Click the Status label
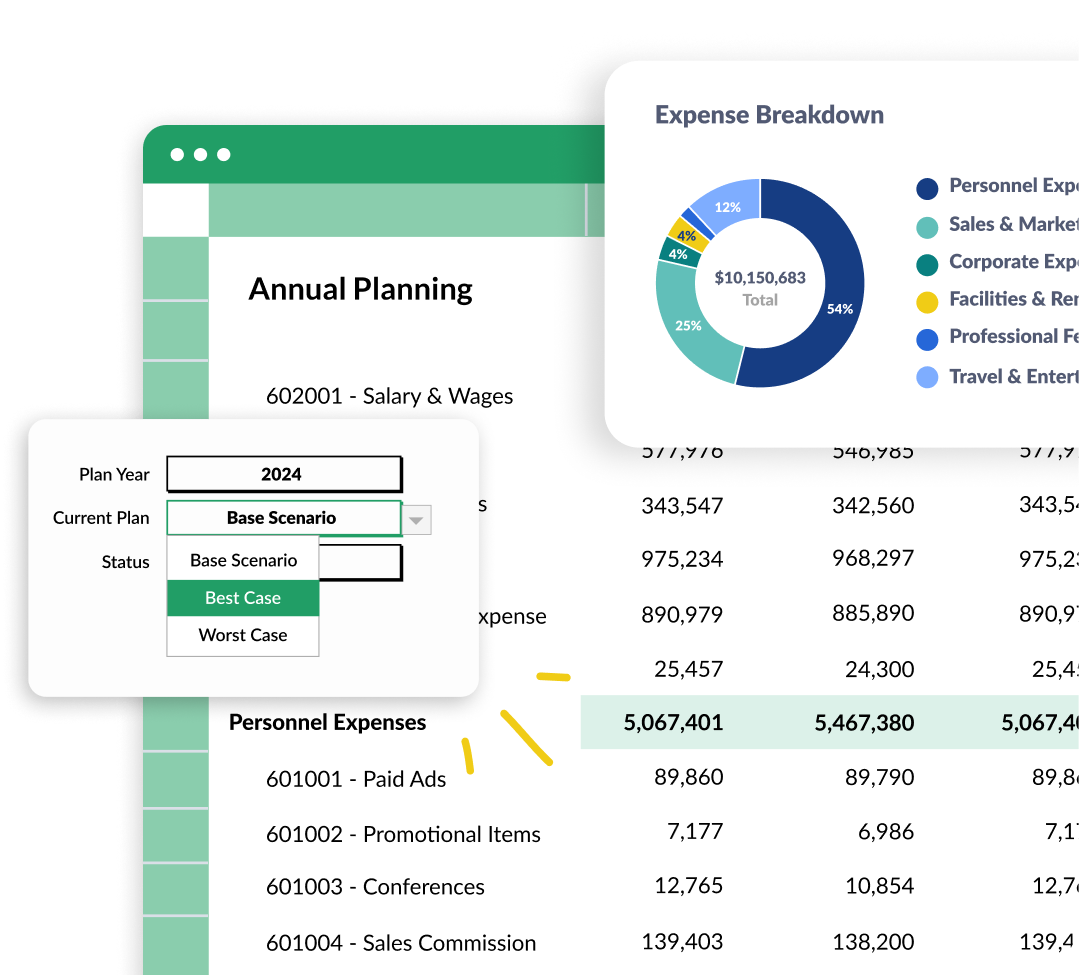Screen dimensions: 1079x975 pyautogui.click(x=125, y=562)
